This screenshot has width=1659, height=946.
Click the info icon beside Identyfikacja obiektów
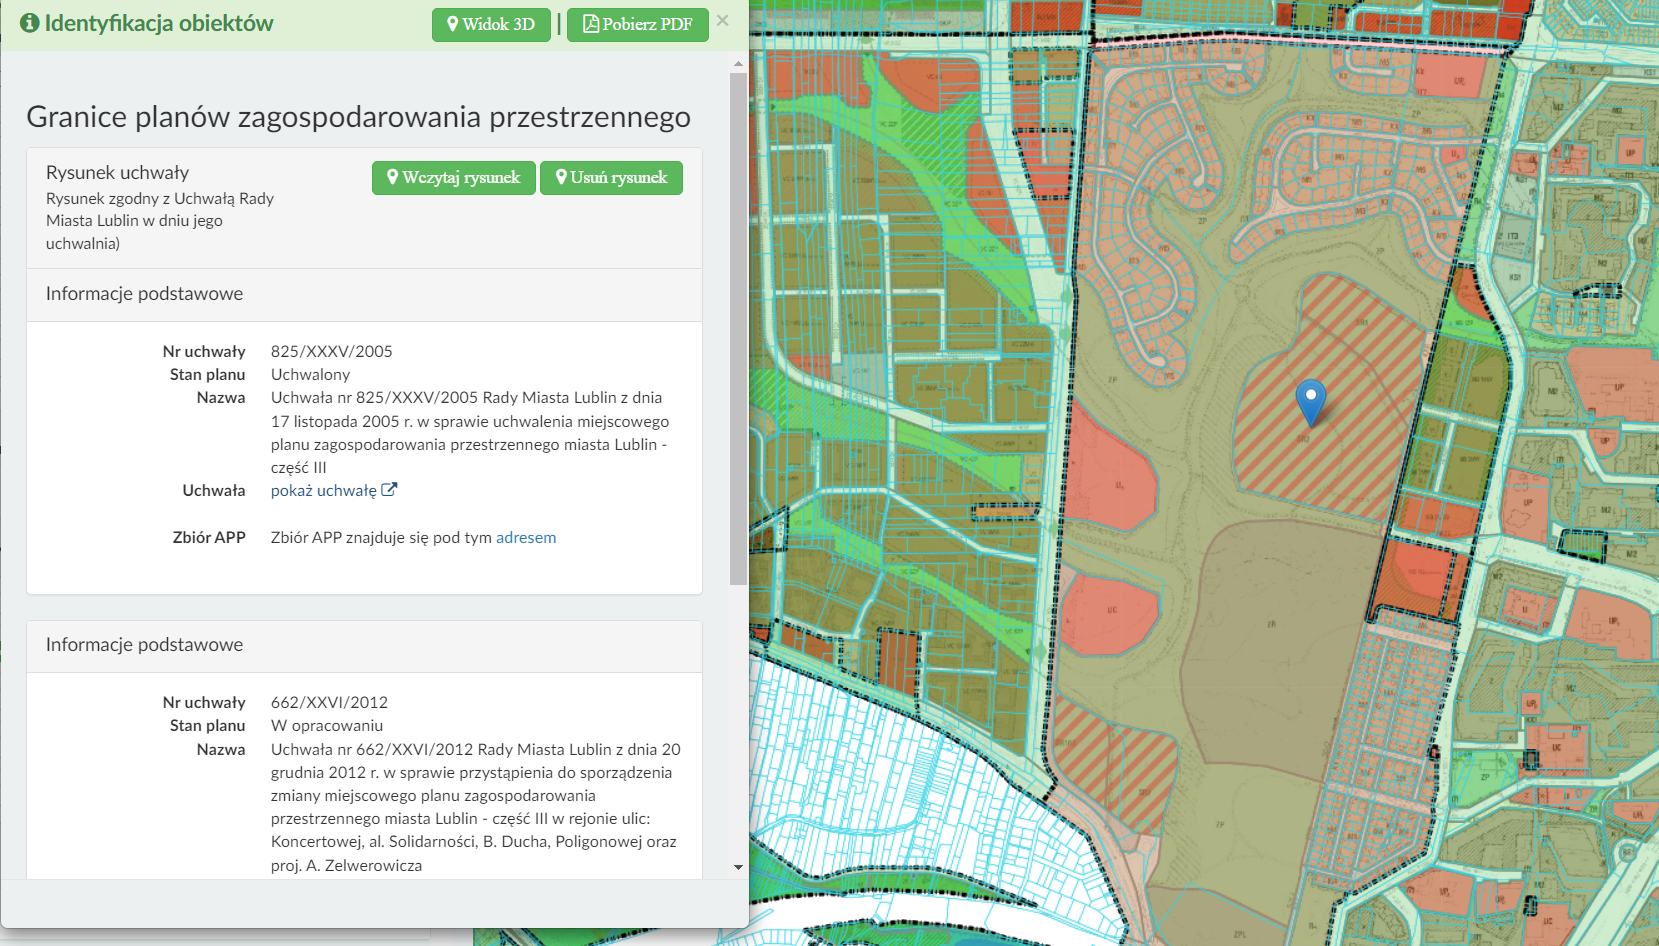coord(30,23)
